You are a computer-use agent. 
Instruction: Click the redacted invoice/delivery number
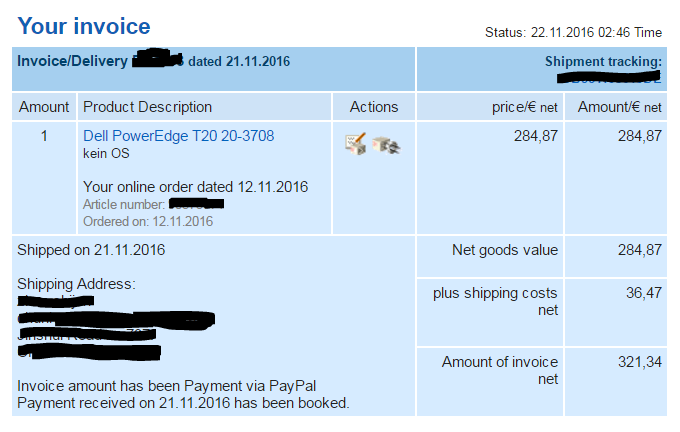tap(158, 61)
